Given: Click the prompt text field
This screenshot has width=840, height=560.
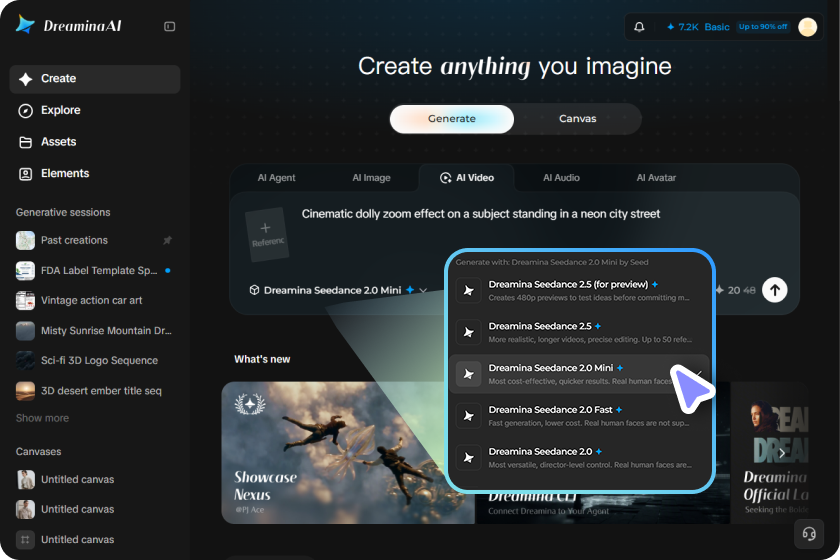Looking at the screenshot, I should [481, 214].
